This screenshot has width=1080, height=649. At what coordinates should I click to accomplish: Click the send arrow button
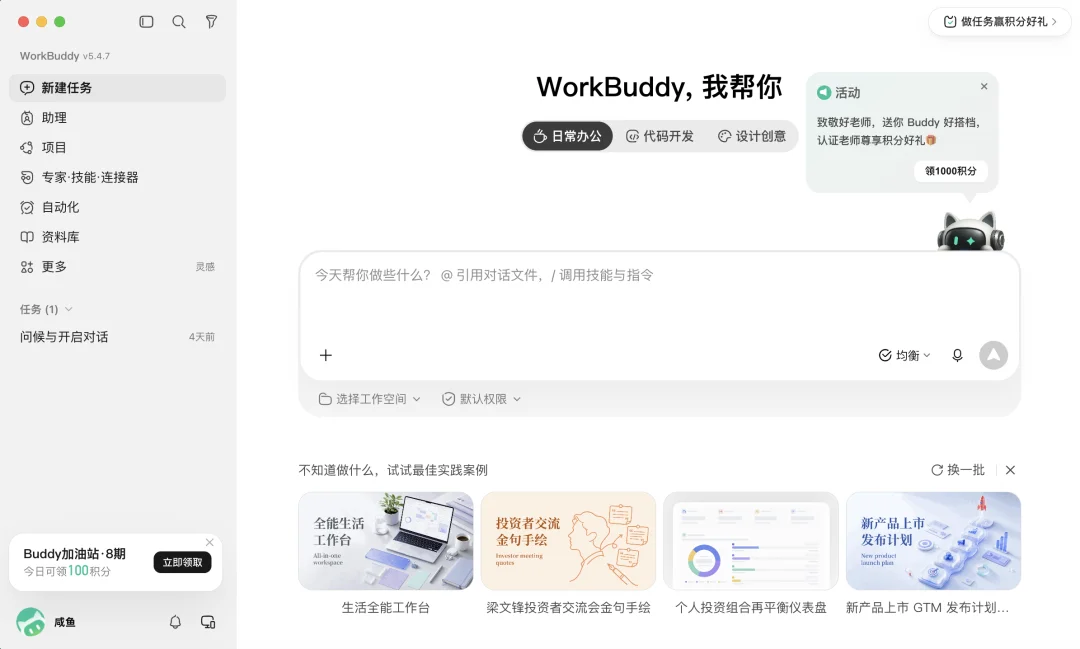(x=993, y=356)
